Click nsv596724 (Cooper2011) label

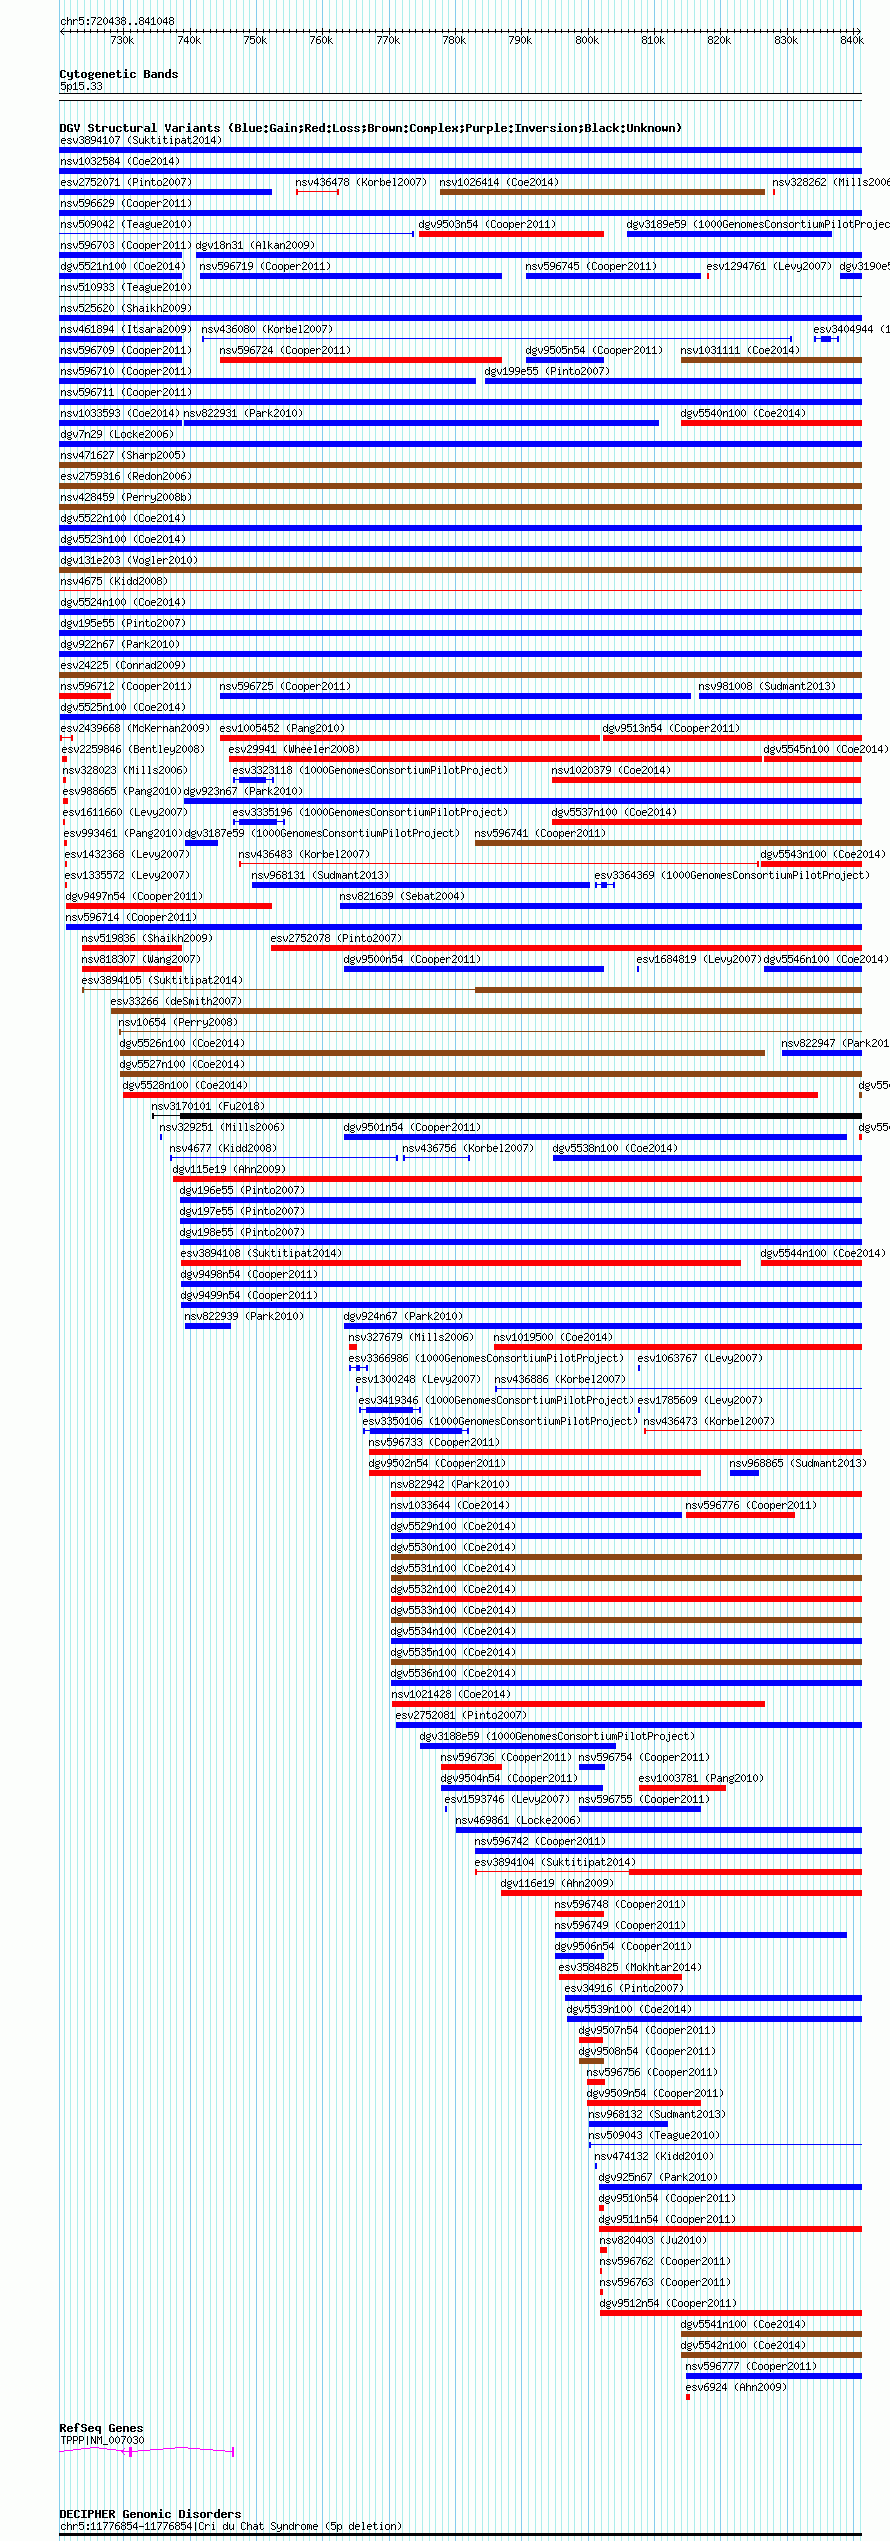tap(285, 350)
